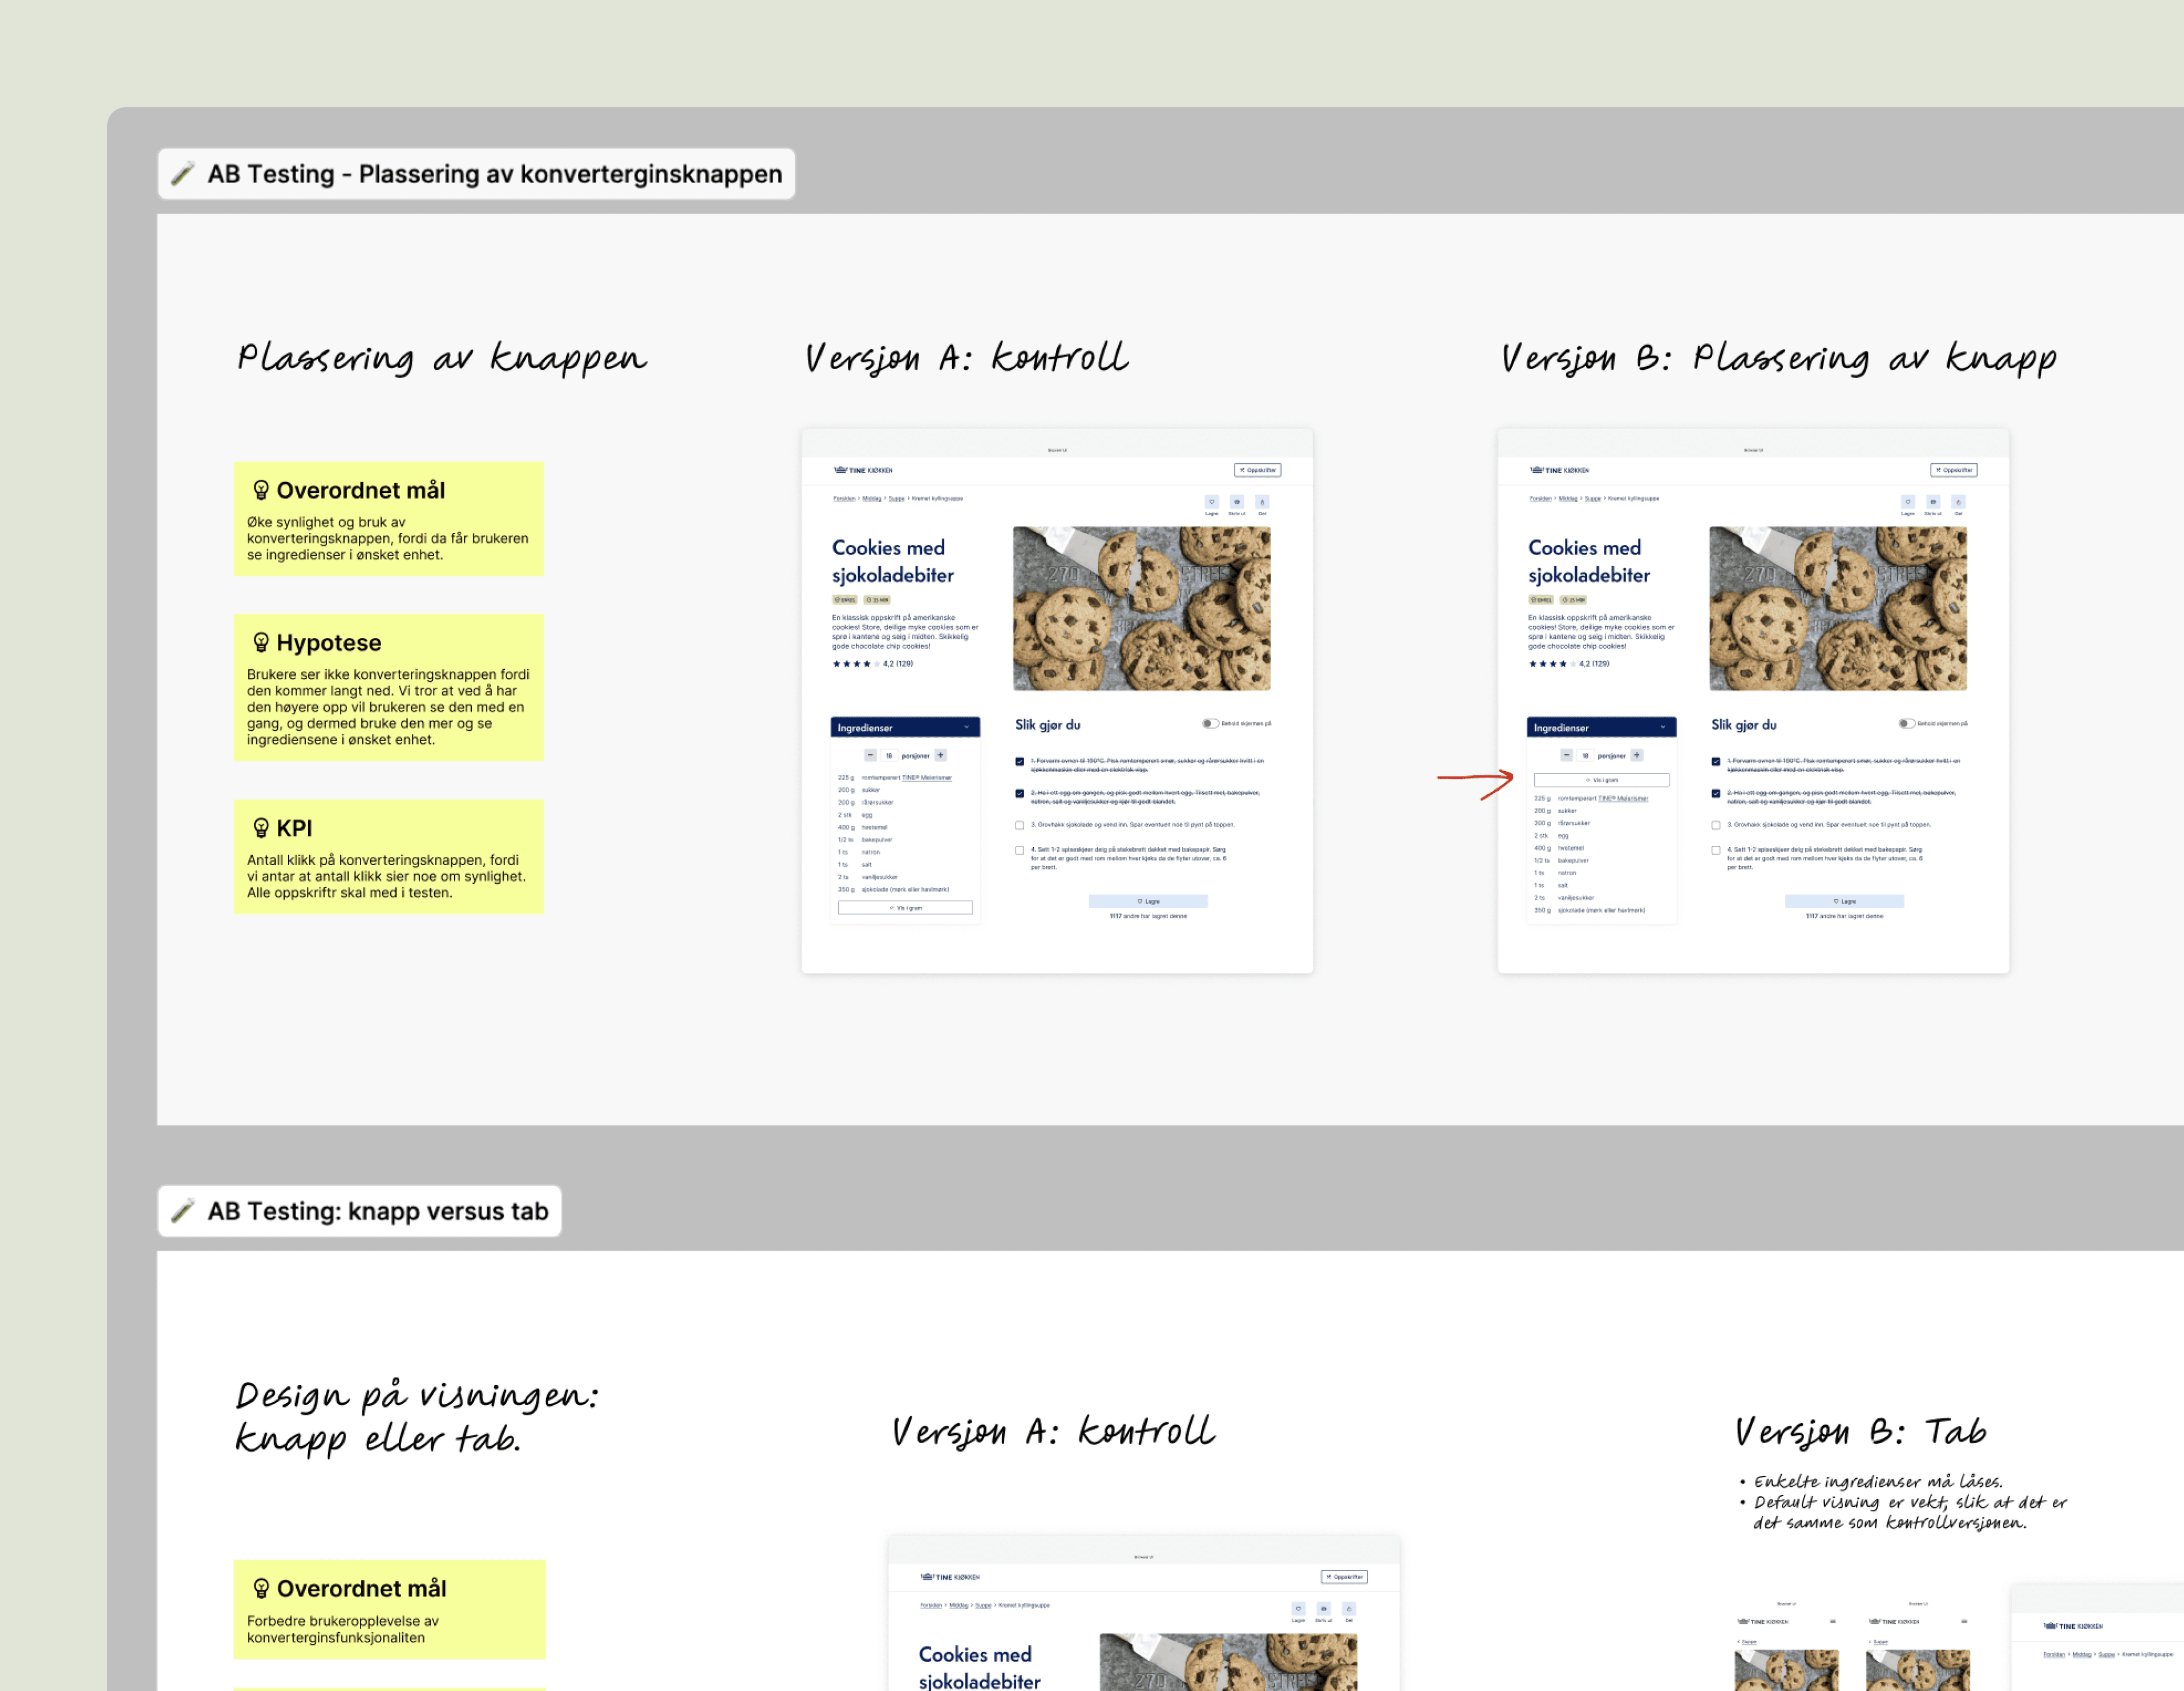Click pencil icon on knapp versus tab label
The width and height of the screenshot is (2184, 1691).
183,1211
